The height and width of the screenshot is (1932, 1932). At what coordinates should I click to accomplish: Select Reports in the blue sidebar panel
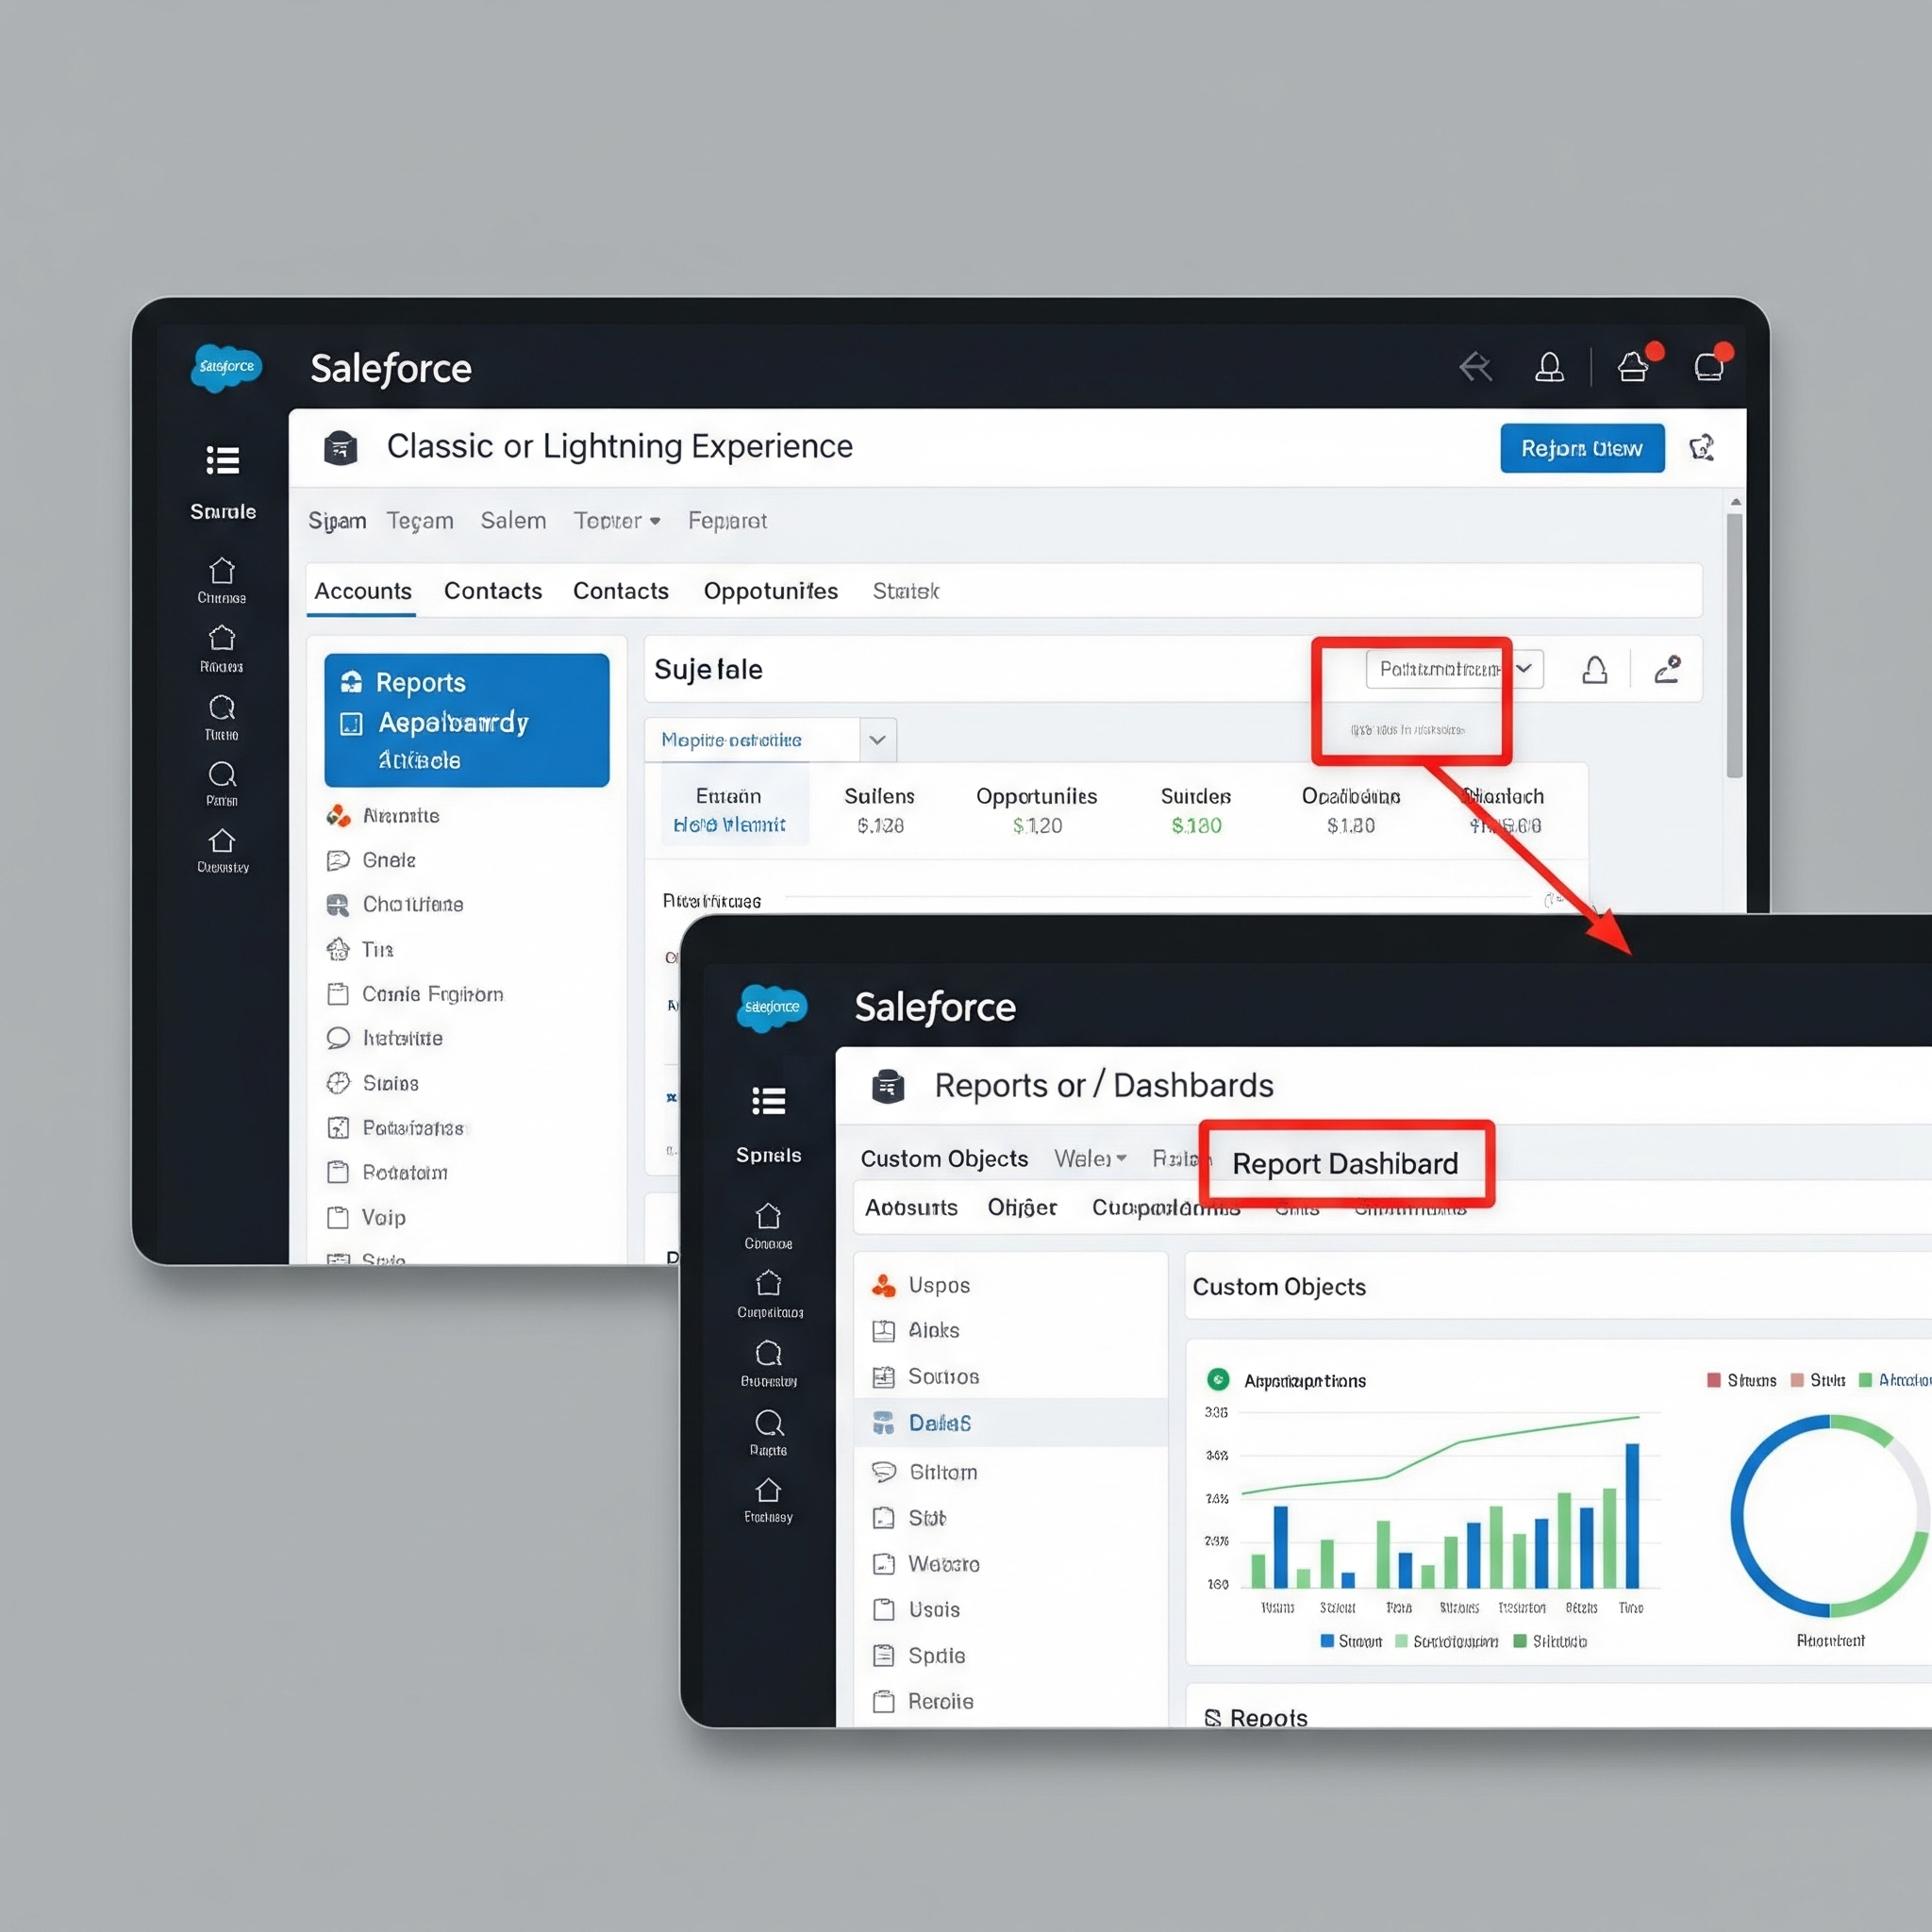pos(420,682)
